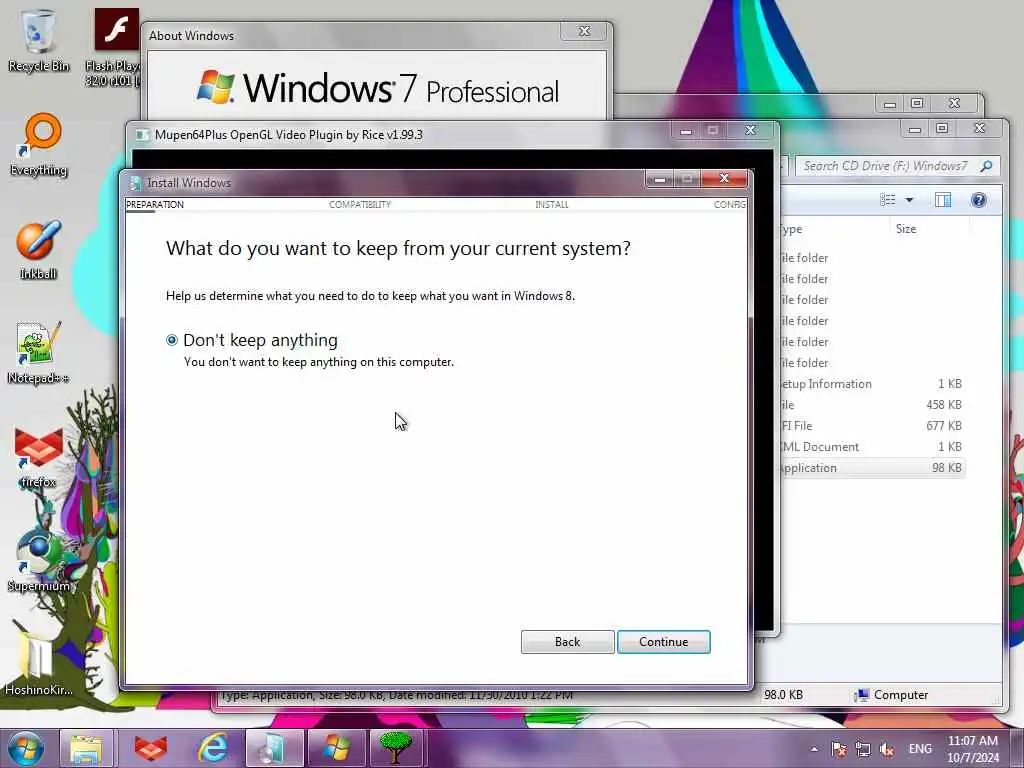
Task: Open the clock showing 11:07 AM
Action: click(972, 749)
